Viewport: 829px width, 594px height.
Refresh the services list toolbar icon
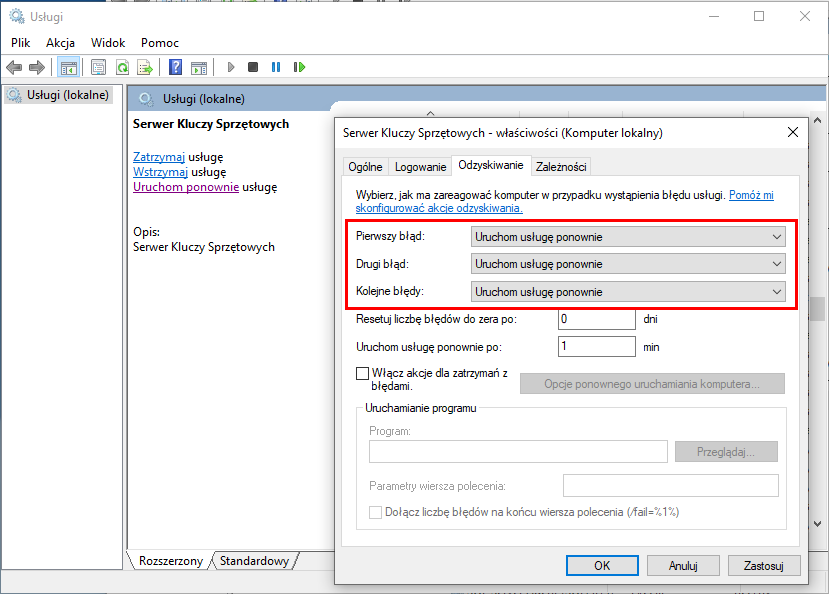pyautogui.click(x=123, y=67)
